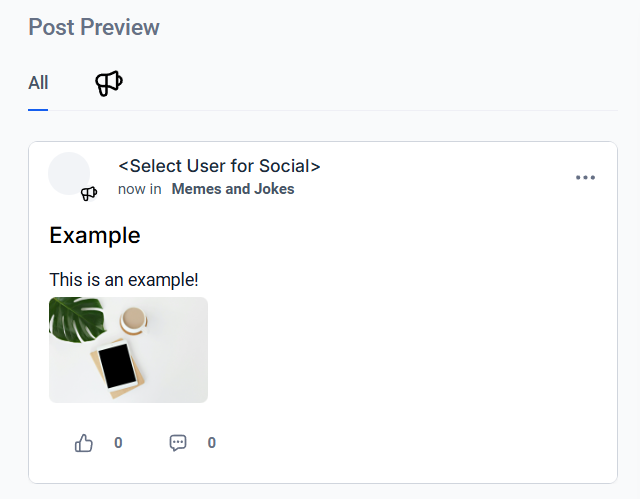Like the post with the thumbs-up icon
The width and height of the screenshot is (640, 499).
click(x=84, y=443)
